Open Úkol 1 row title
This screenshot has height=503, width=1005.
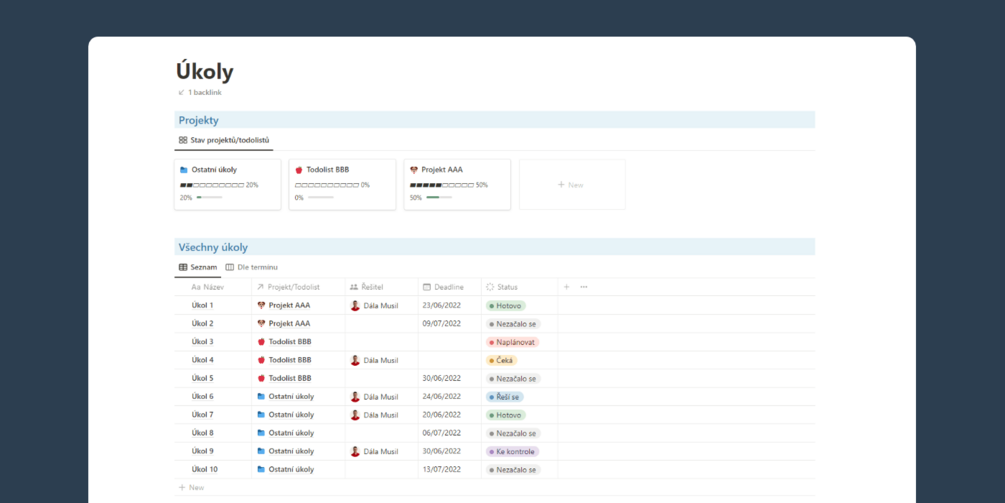coord(203,306)
